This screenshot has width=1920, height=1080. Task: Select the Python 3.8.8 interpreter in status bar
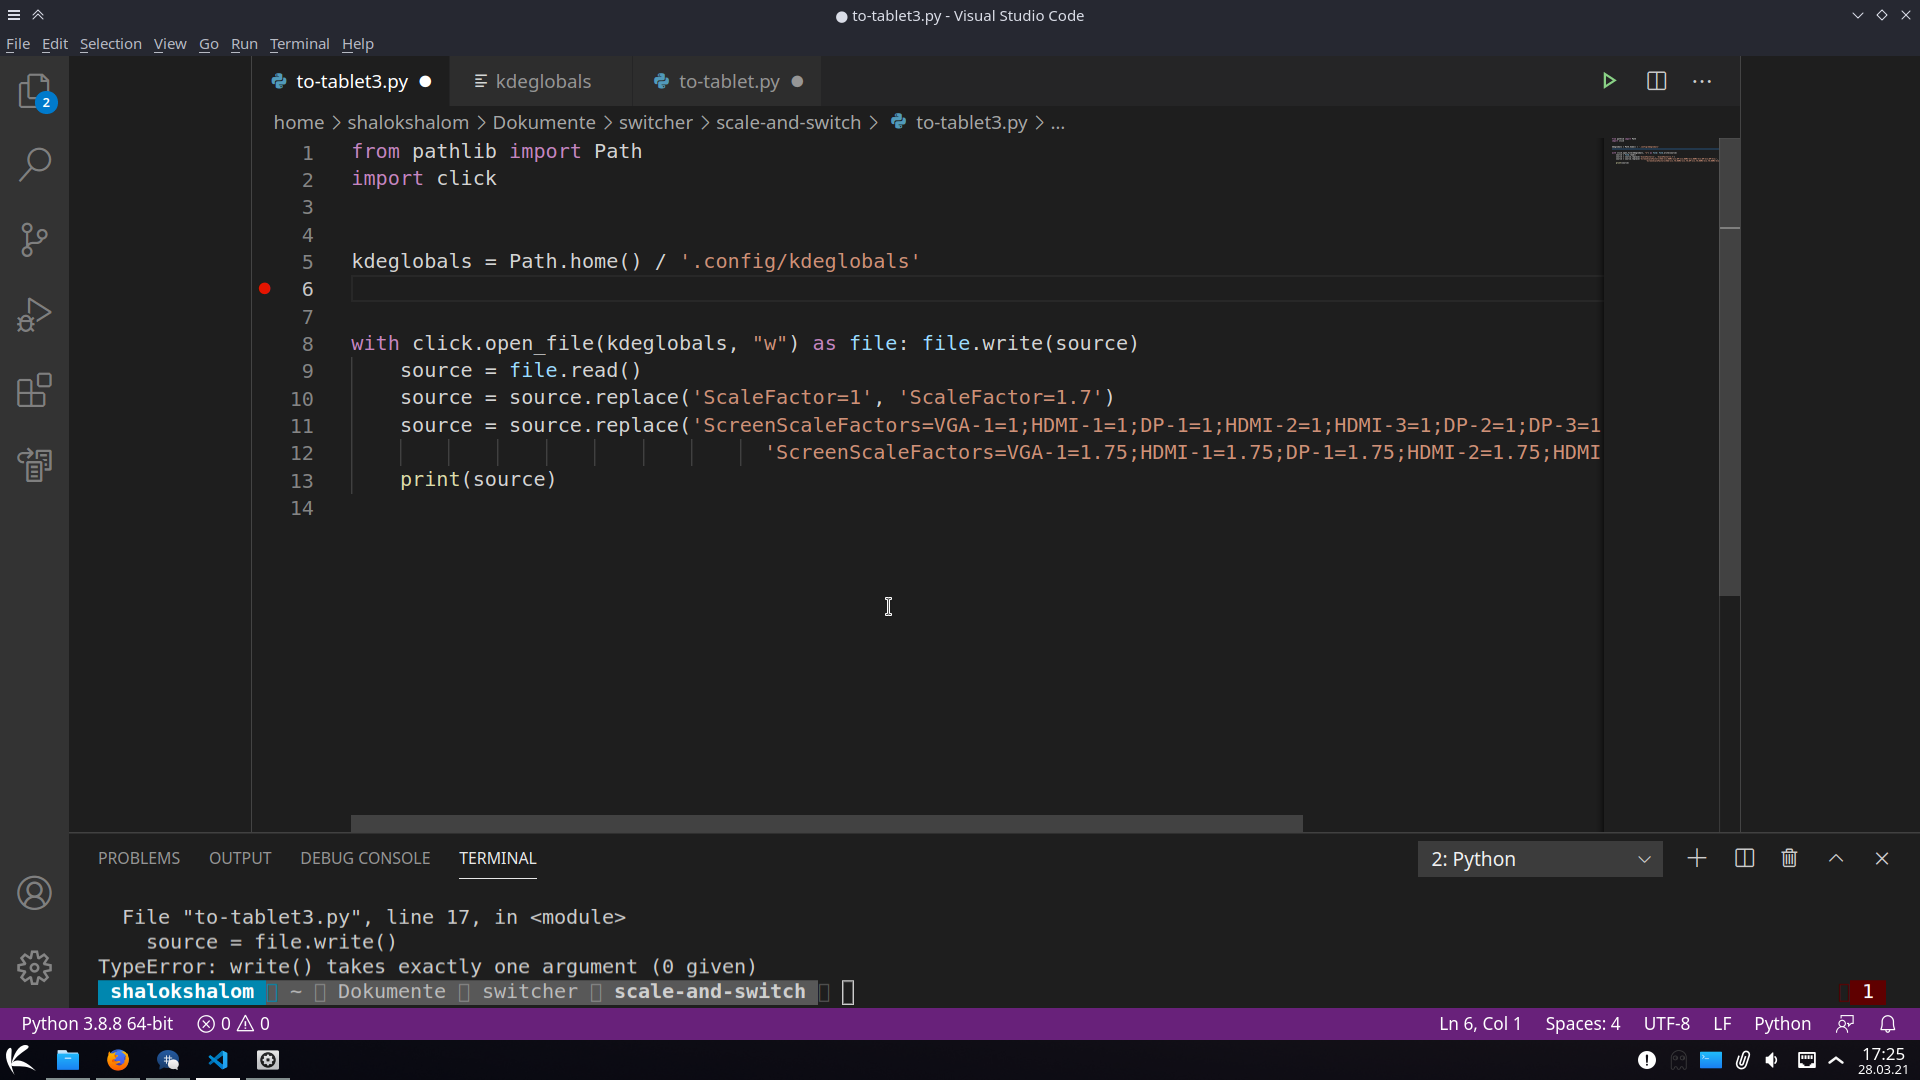[96, 1023]
